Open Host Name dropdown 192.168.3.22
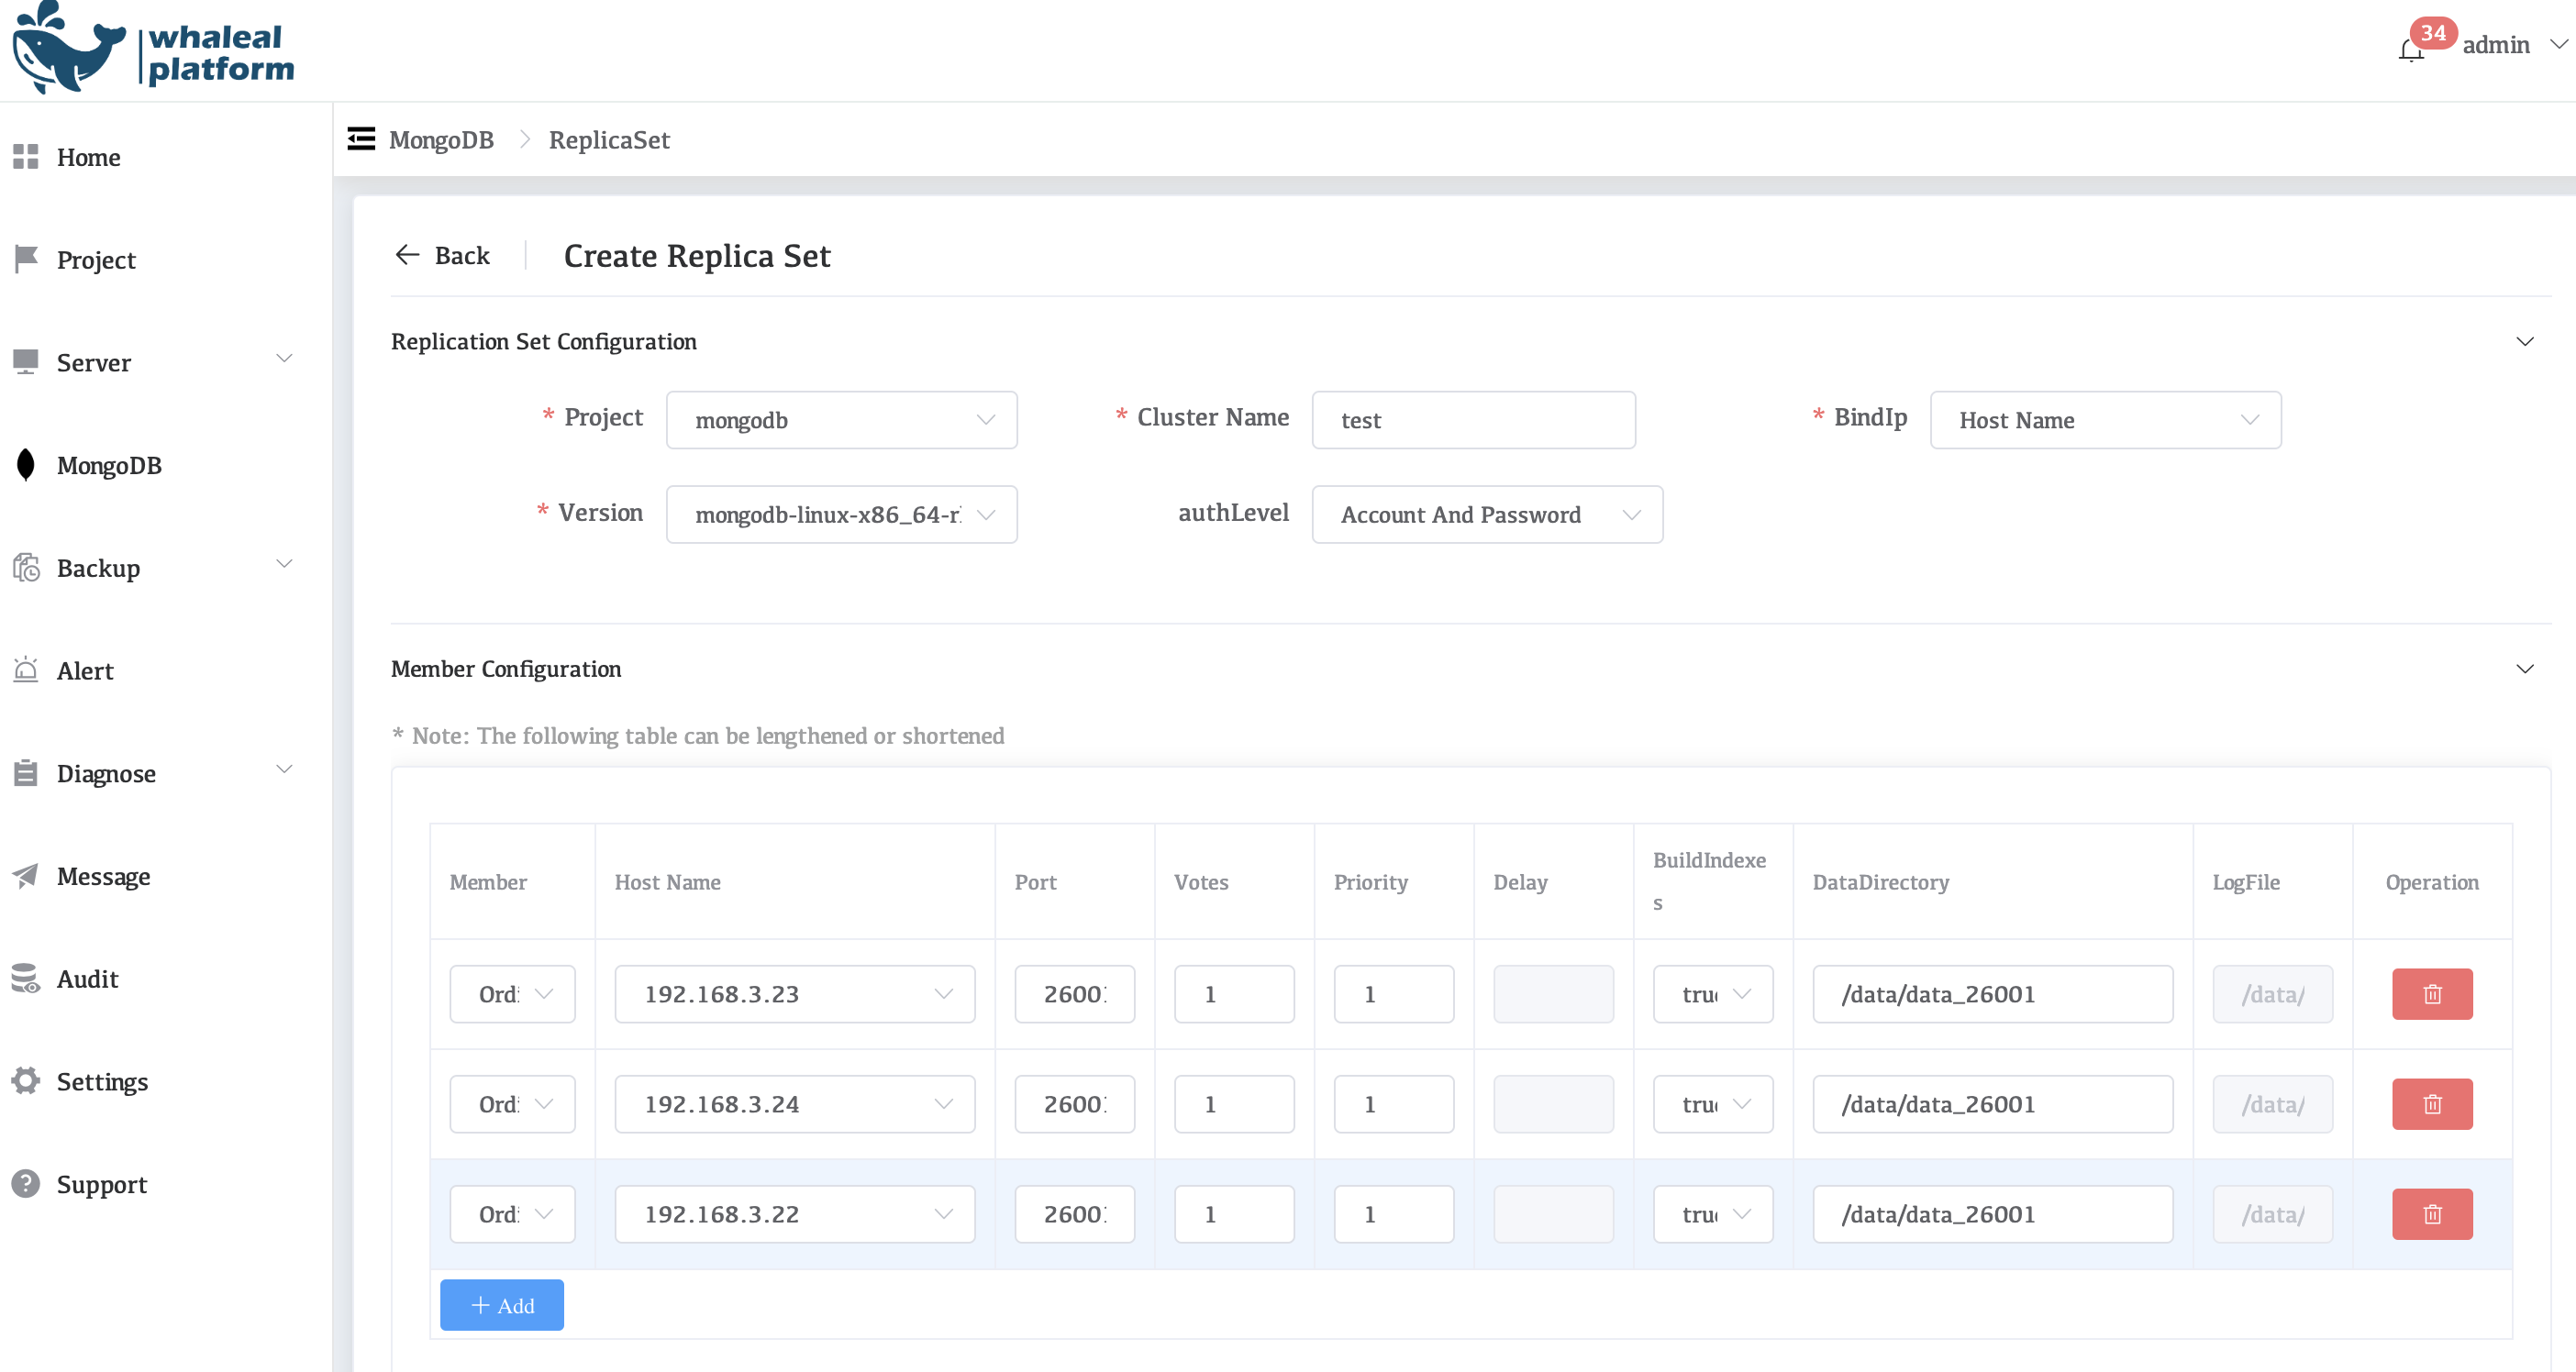The height and width of the screenshot is (1372, 2576). coord(794,1214)
